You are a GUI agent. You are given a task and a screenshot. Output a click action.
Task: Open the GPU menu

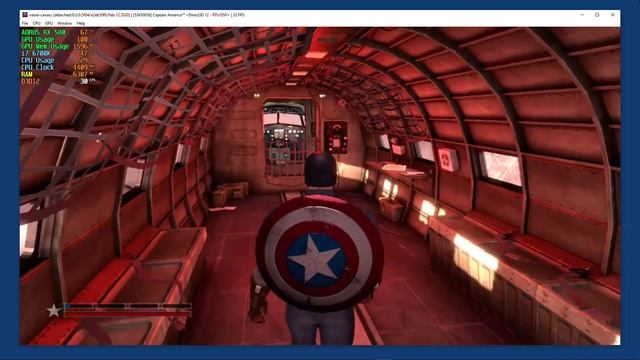[x=49, y=23]
